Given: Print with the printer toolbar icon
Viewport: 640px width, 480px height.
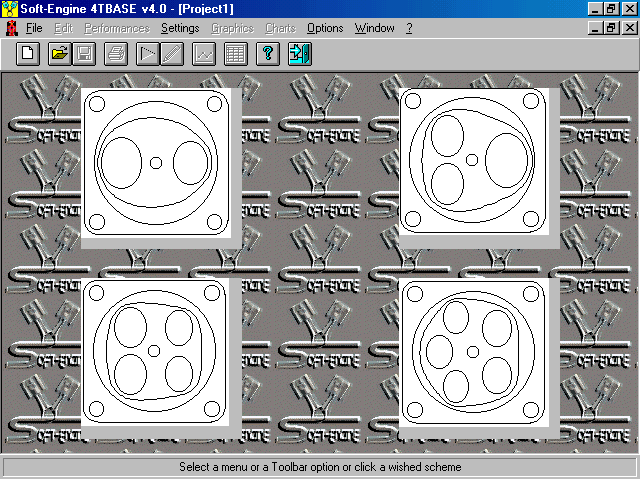Looking at the screenshot, I should click(116, 54).
